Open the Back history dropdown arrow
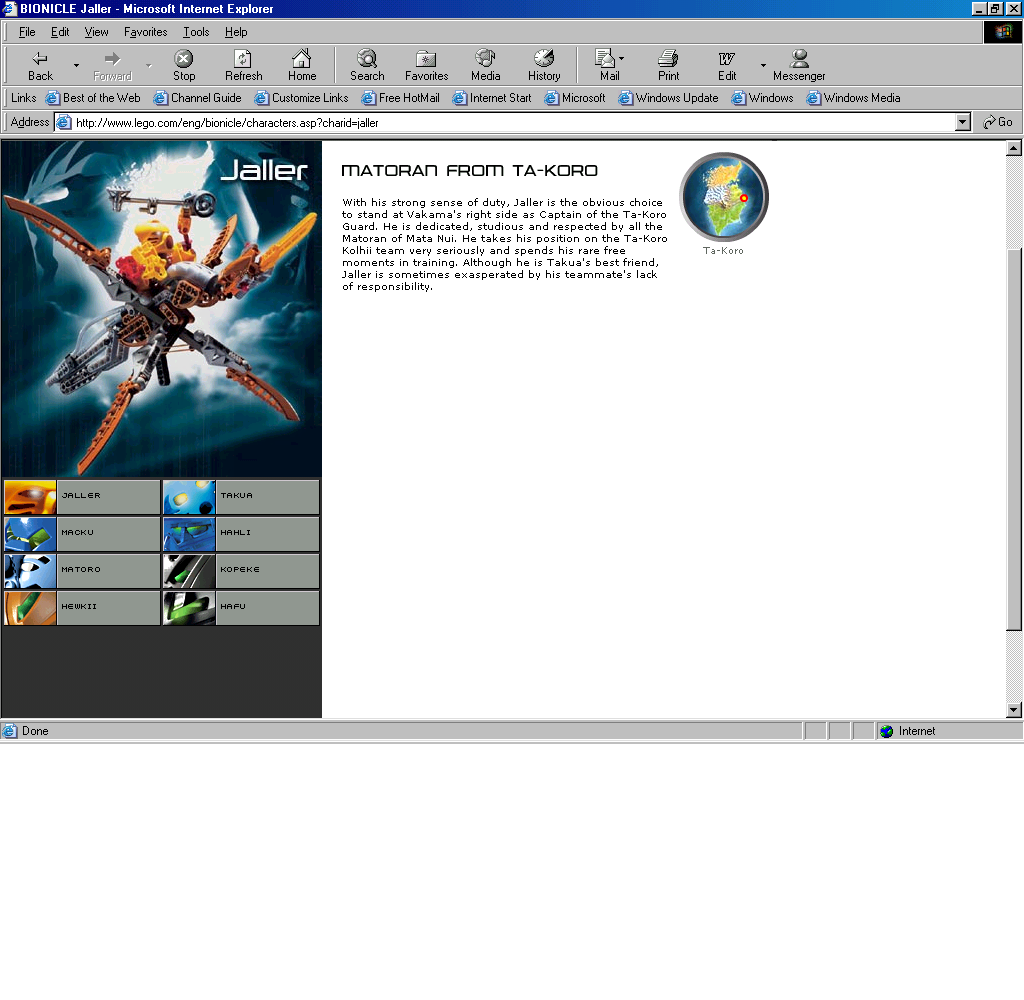The width and height of the screenshot is (1024, 1000). (76, 65)
